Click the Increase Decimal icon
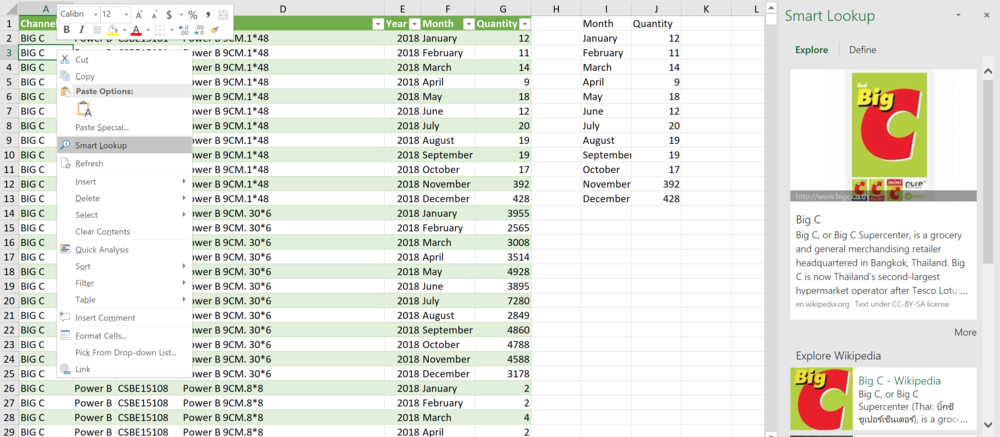1000x437 pixels. pyautogui.click(x=183, y=30)
